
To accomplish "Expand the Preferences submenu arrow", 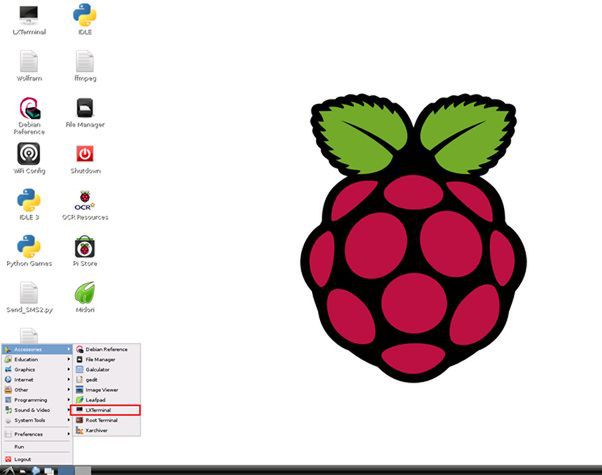I will [x=68, y=434].
